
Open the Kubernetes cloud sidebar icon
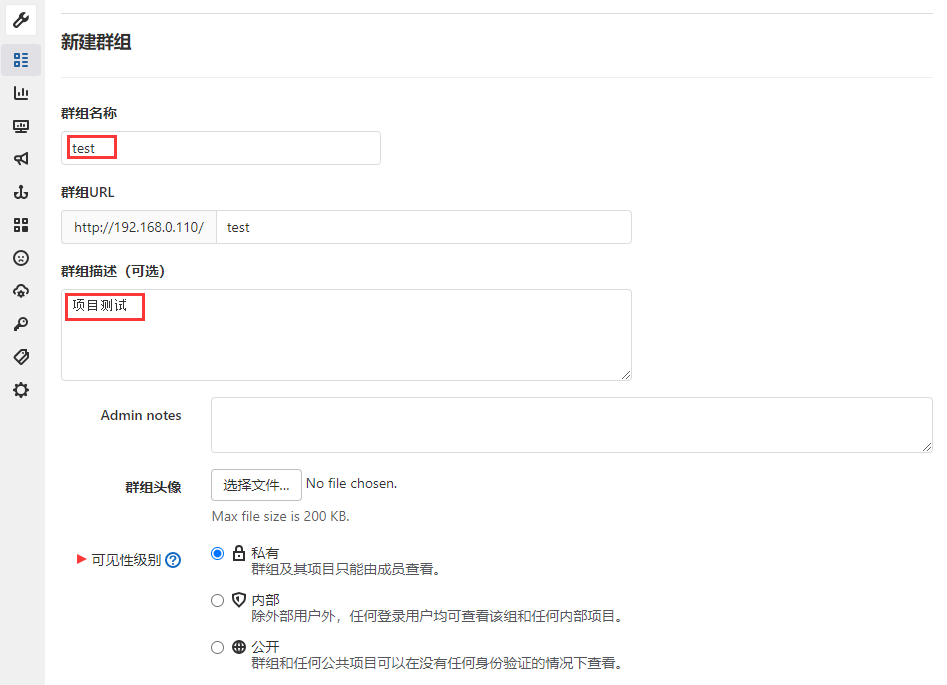(x=21, y=291)
